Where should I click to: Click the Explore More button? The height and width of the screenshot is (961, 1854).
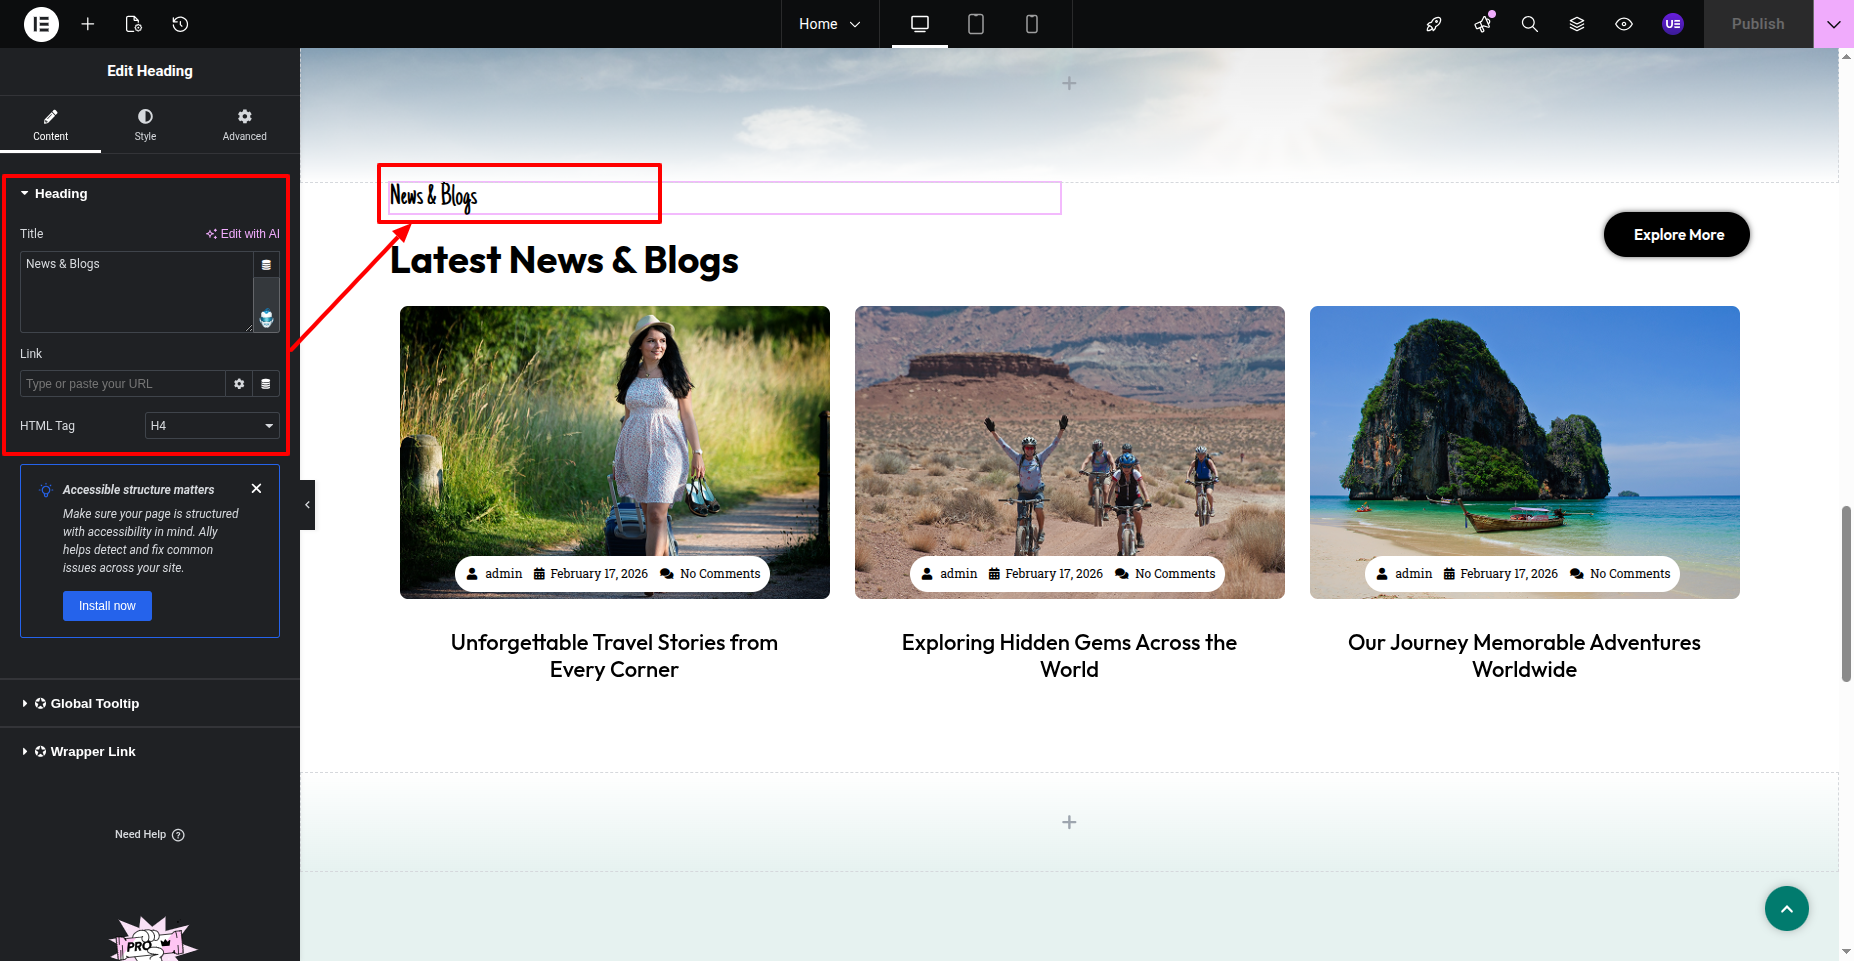point(1677,235)
